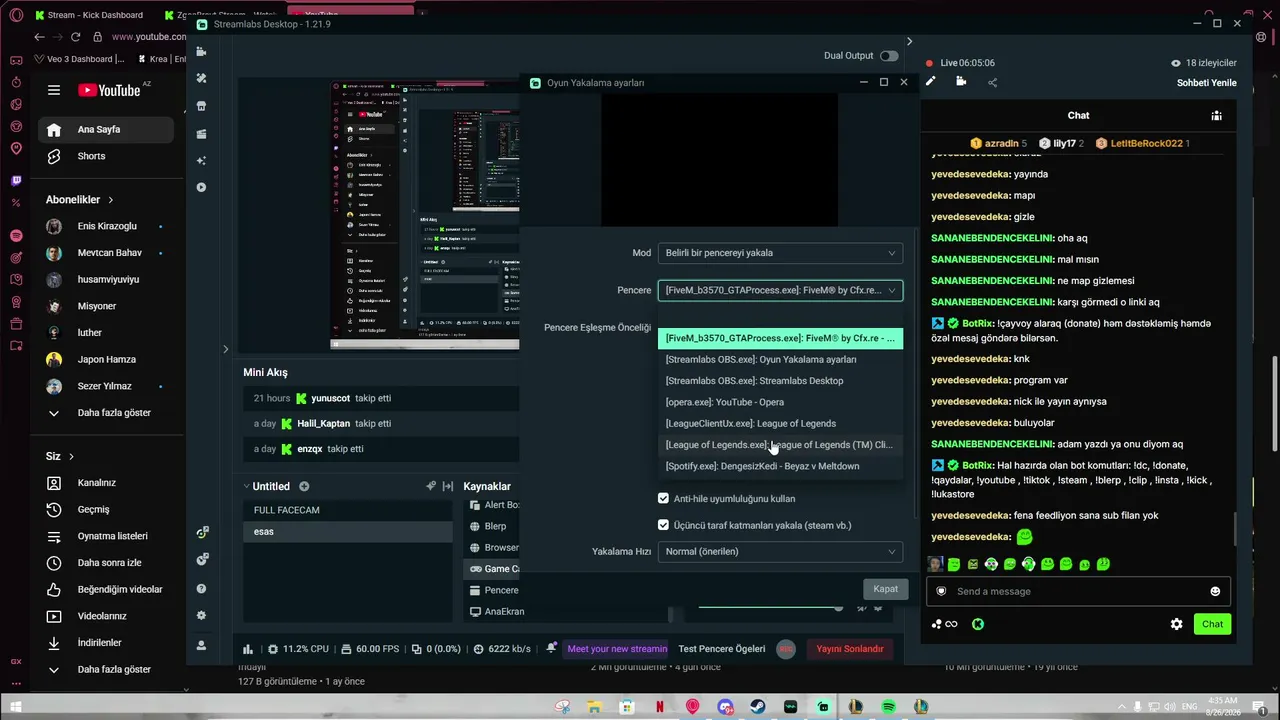
Task: Open chat settings gear icon
Action: pos(1177,624)
